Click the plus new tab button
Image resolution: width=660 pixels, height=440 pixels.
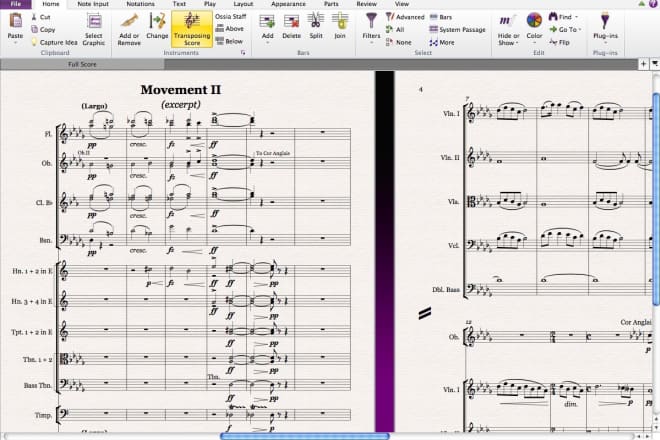(x=643, y=64)
